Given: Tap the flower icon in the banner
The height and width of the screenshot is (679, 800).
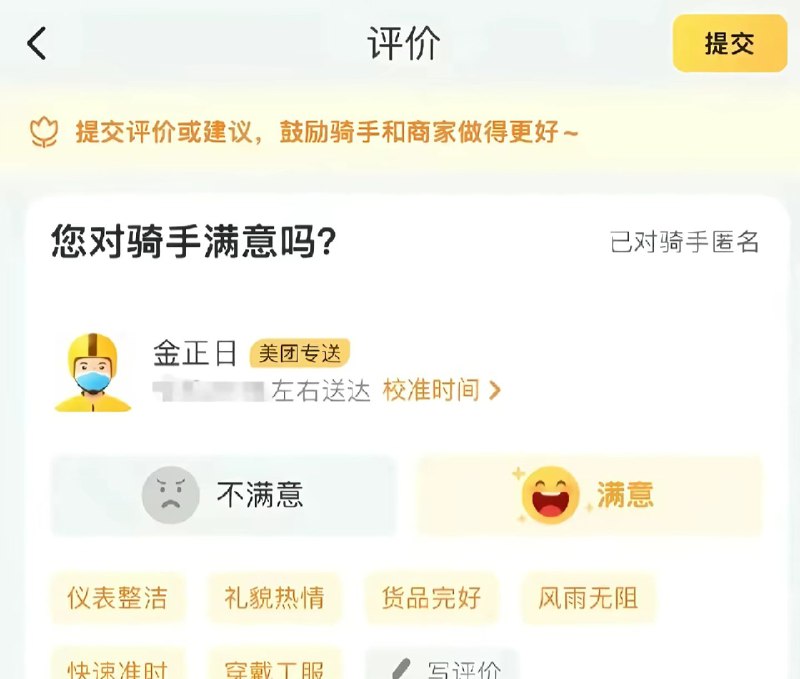Looking at the screenshot, I should (44, 132).
